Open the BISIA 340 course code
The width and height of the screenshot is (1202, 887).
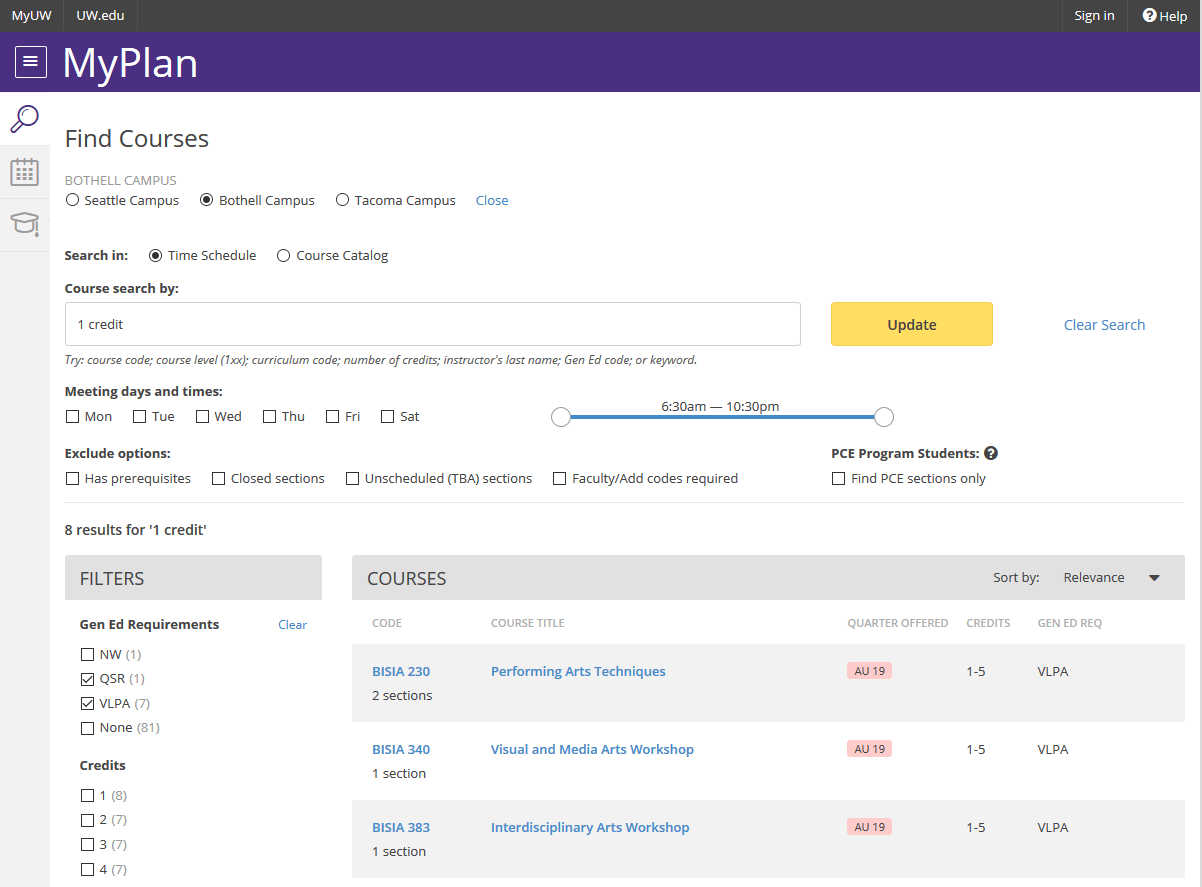pos(401,750)
